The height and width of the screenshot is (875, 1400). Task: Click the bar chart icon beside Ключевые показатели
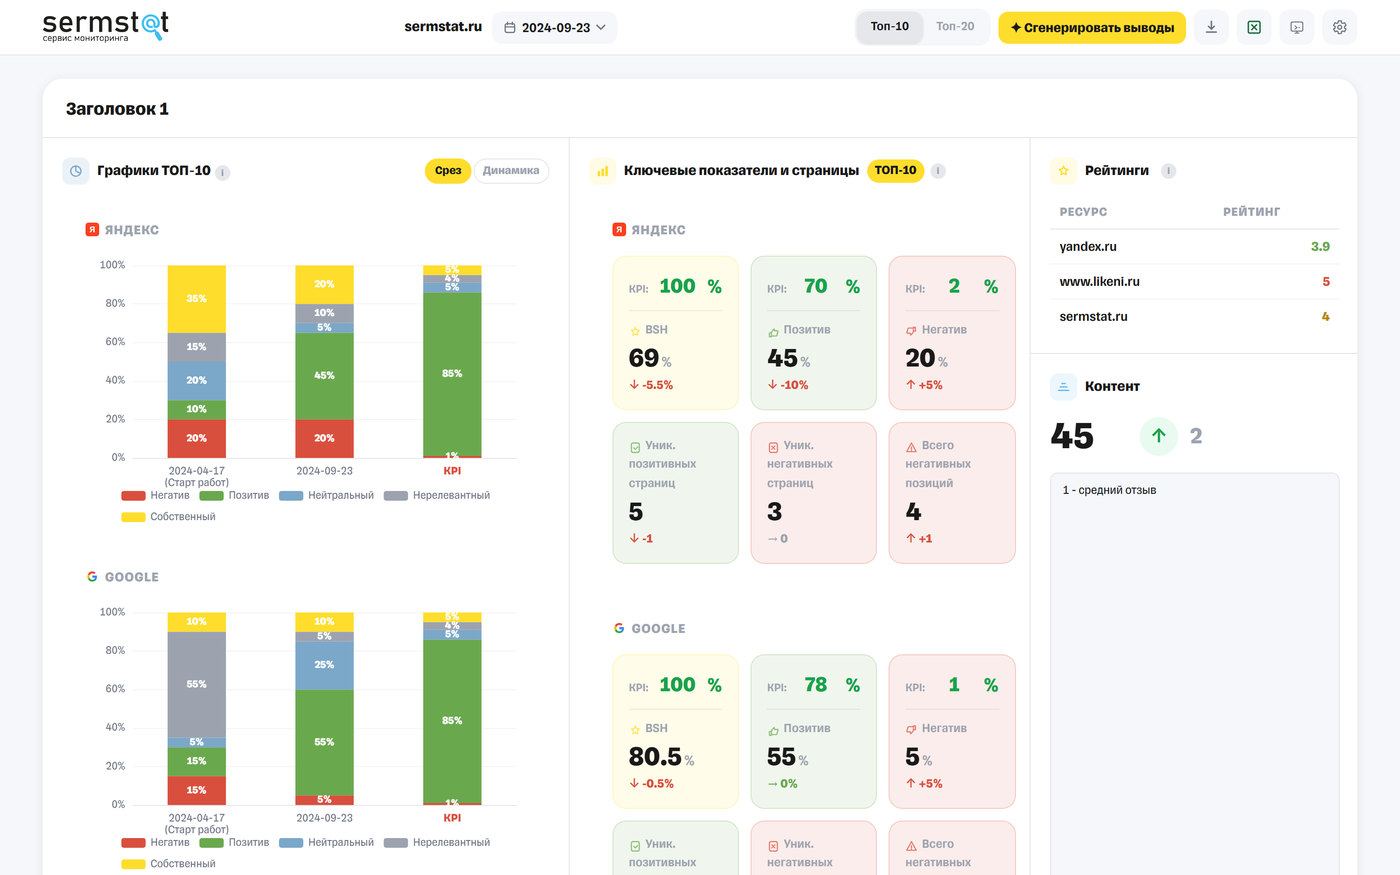[x=603, y=171]
